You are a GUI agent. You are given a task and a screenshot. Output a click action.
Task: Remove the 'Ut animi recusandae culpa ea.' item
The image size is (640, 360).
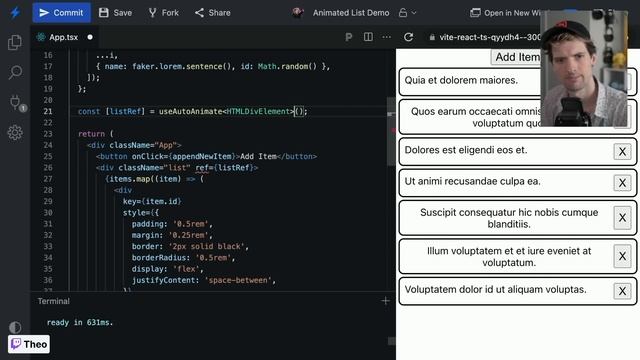[x=622, y=183]
